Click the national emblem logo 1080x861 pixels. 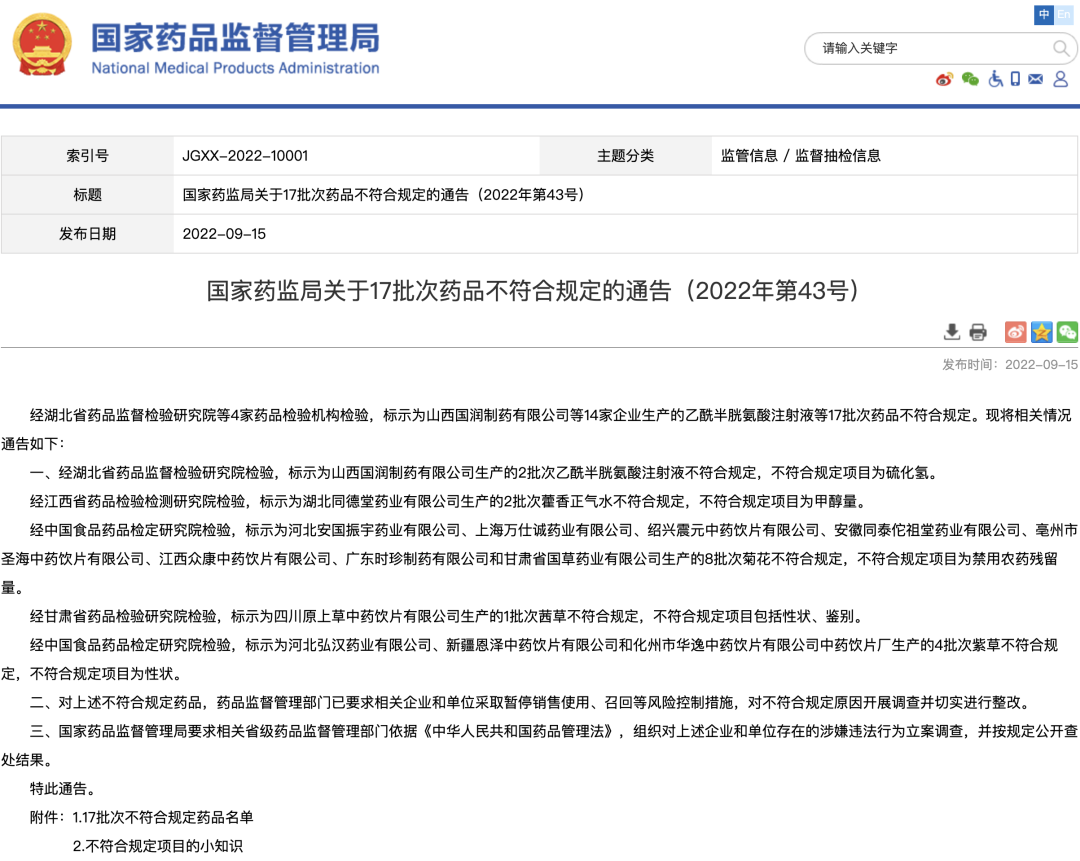42,45
